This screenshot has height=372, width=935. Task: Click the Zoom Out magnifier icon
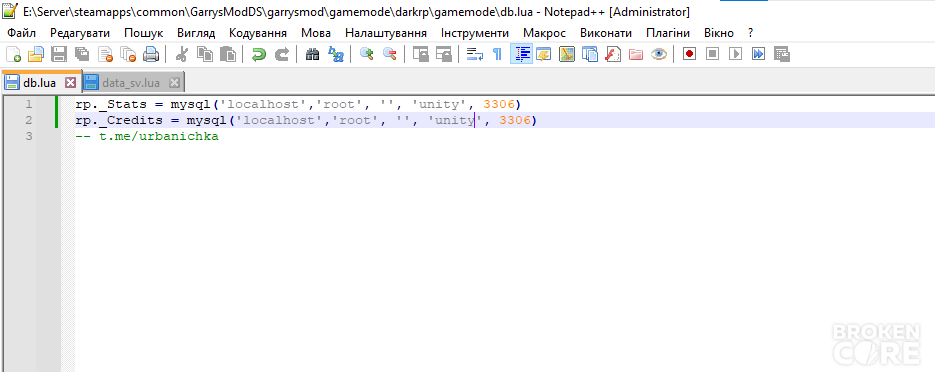[x=390, y=55]
